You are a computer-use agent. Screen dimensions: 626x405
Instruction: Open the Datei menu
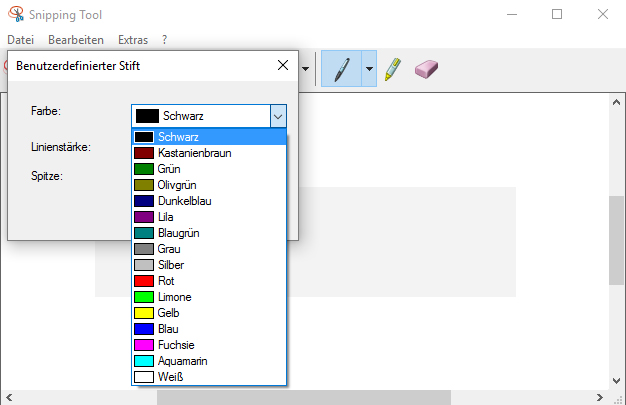click(20, 40)
